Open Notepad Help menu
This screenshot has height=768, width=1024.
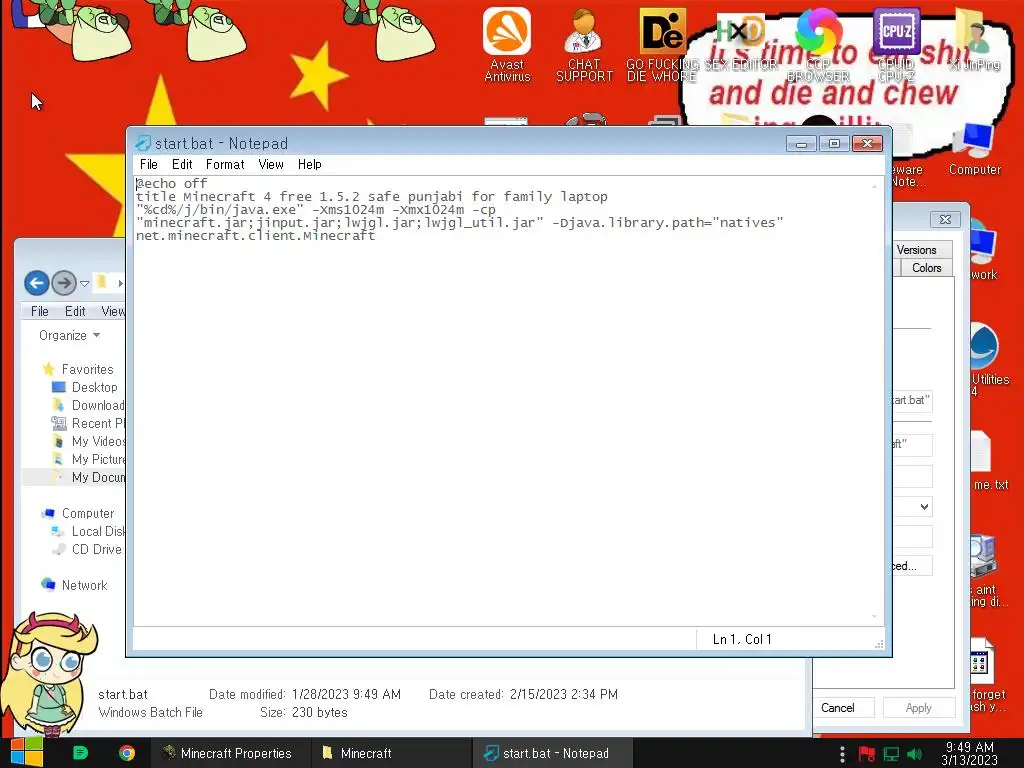(310, 165)
